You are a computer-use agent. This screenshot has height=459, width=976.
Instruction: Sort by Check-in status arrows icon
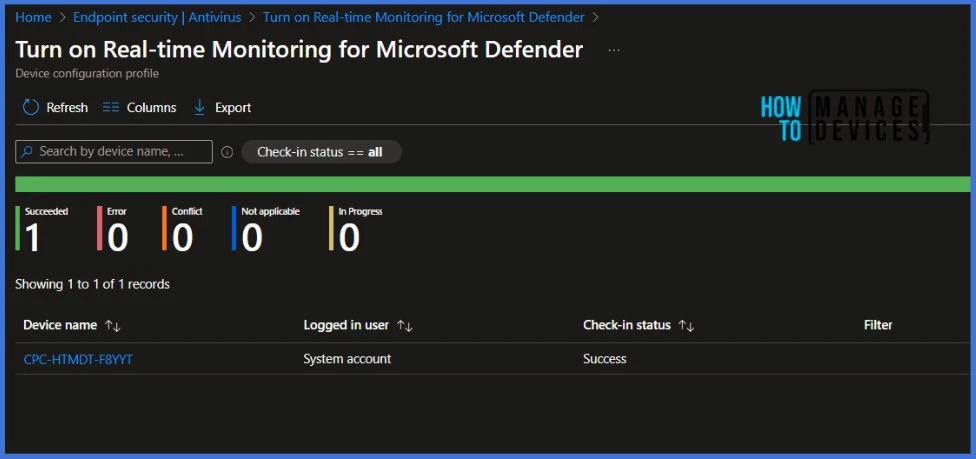(686, 326)
